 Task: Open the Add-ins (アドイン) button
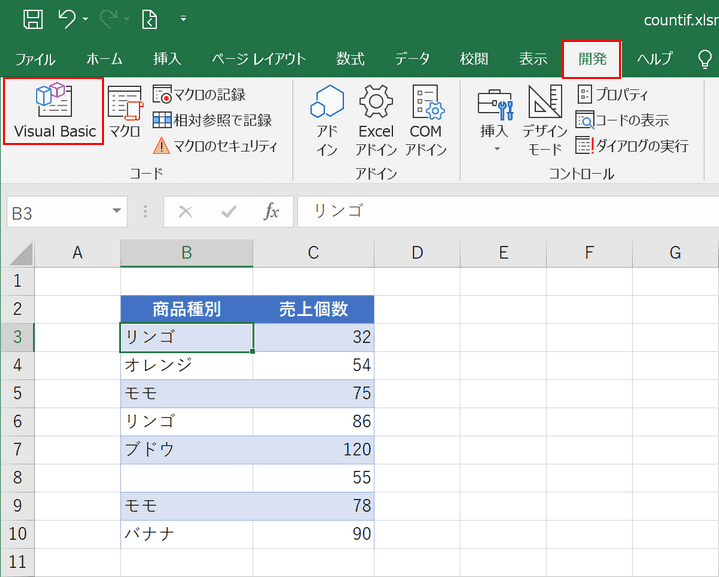coord(327,120)
